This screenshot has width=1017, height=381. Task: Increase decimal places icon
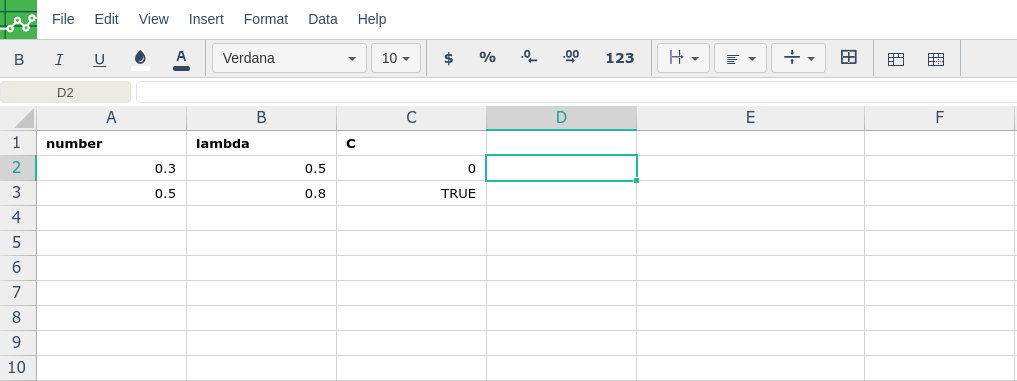571,58
